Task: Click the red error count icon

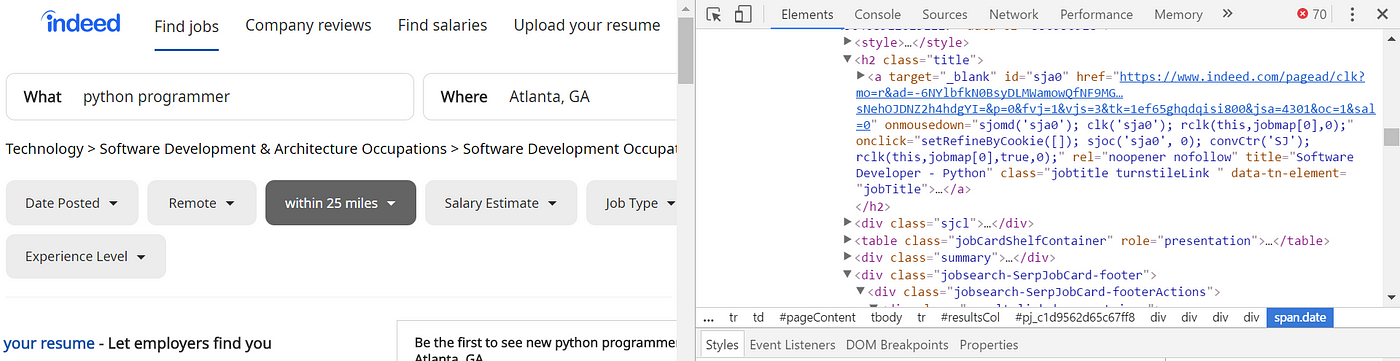Action: click(x=1303, y=14)
